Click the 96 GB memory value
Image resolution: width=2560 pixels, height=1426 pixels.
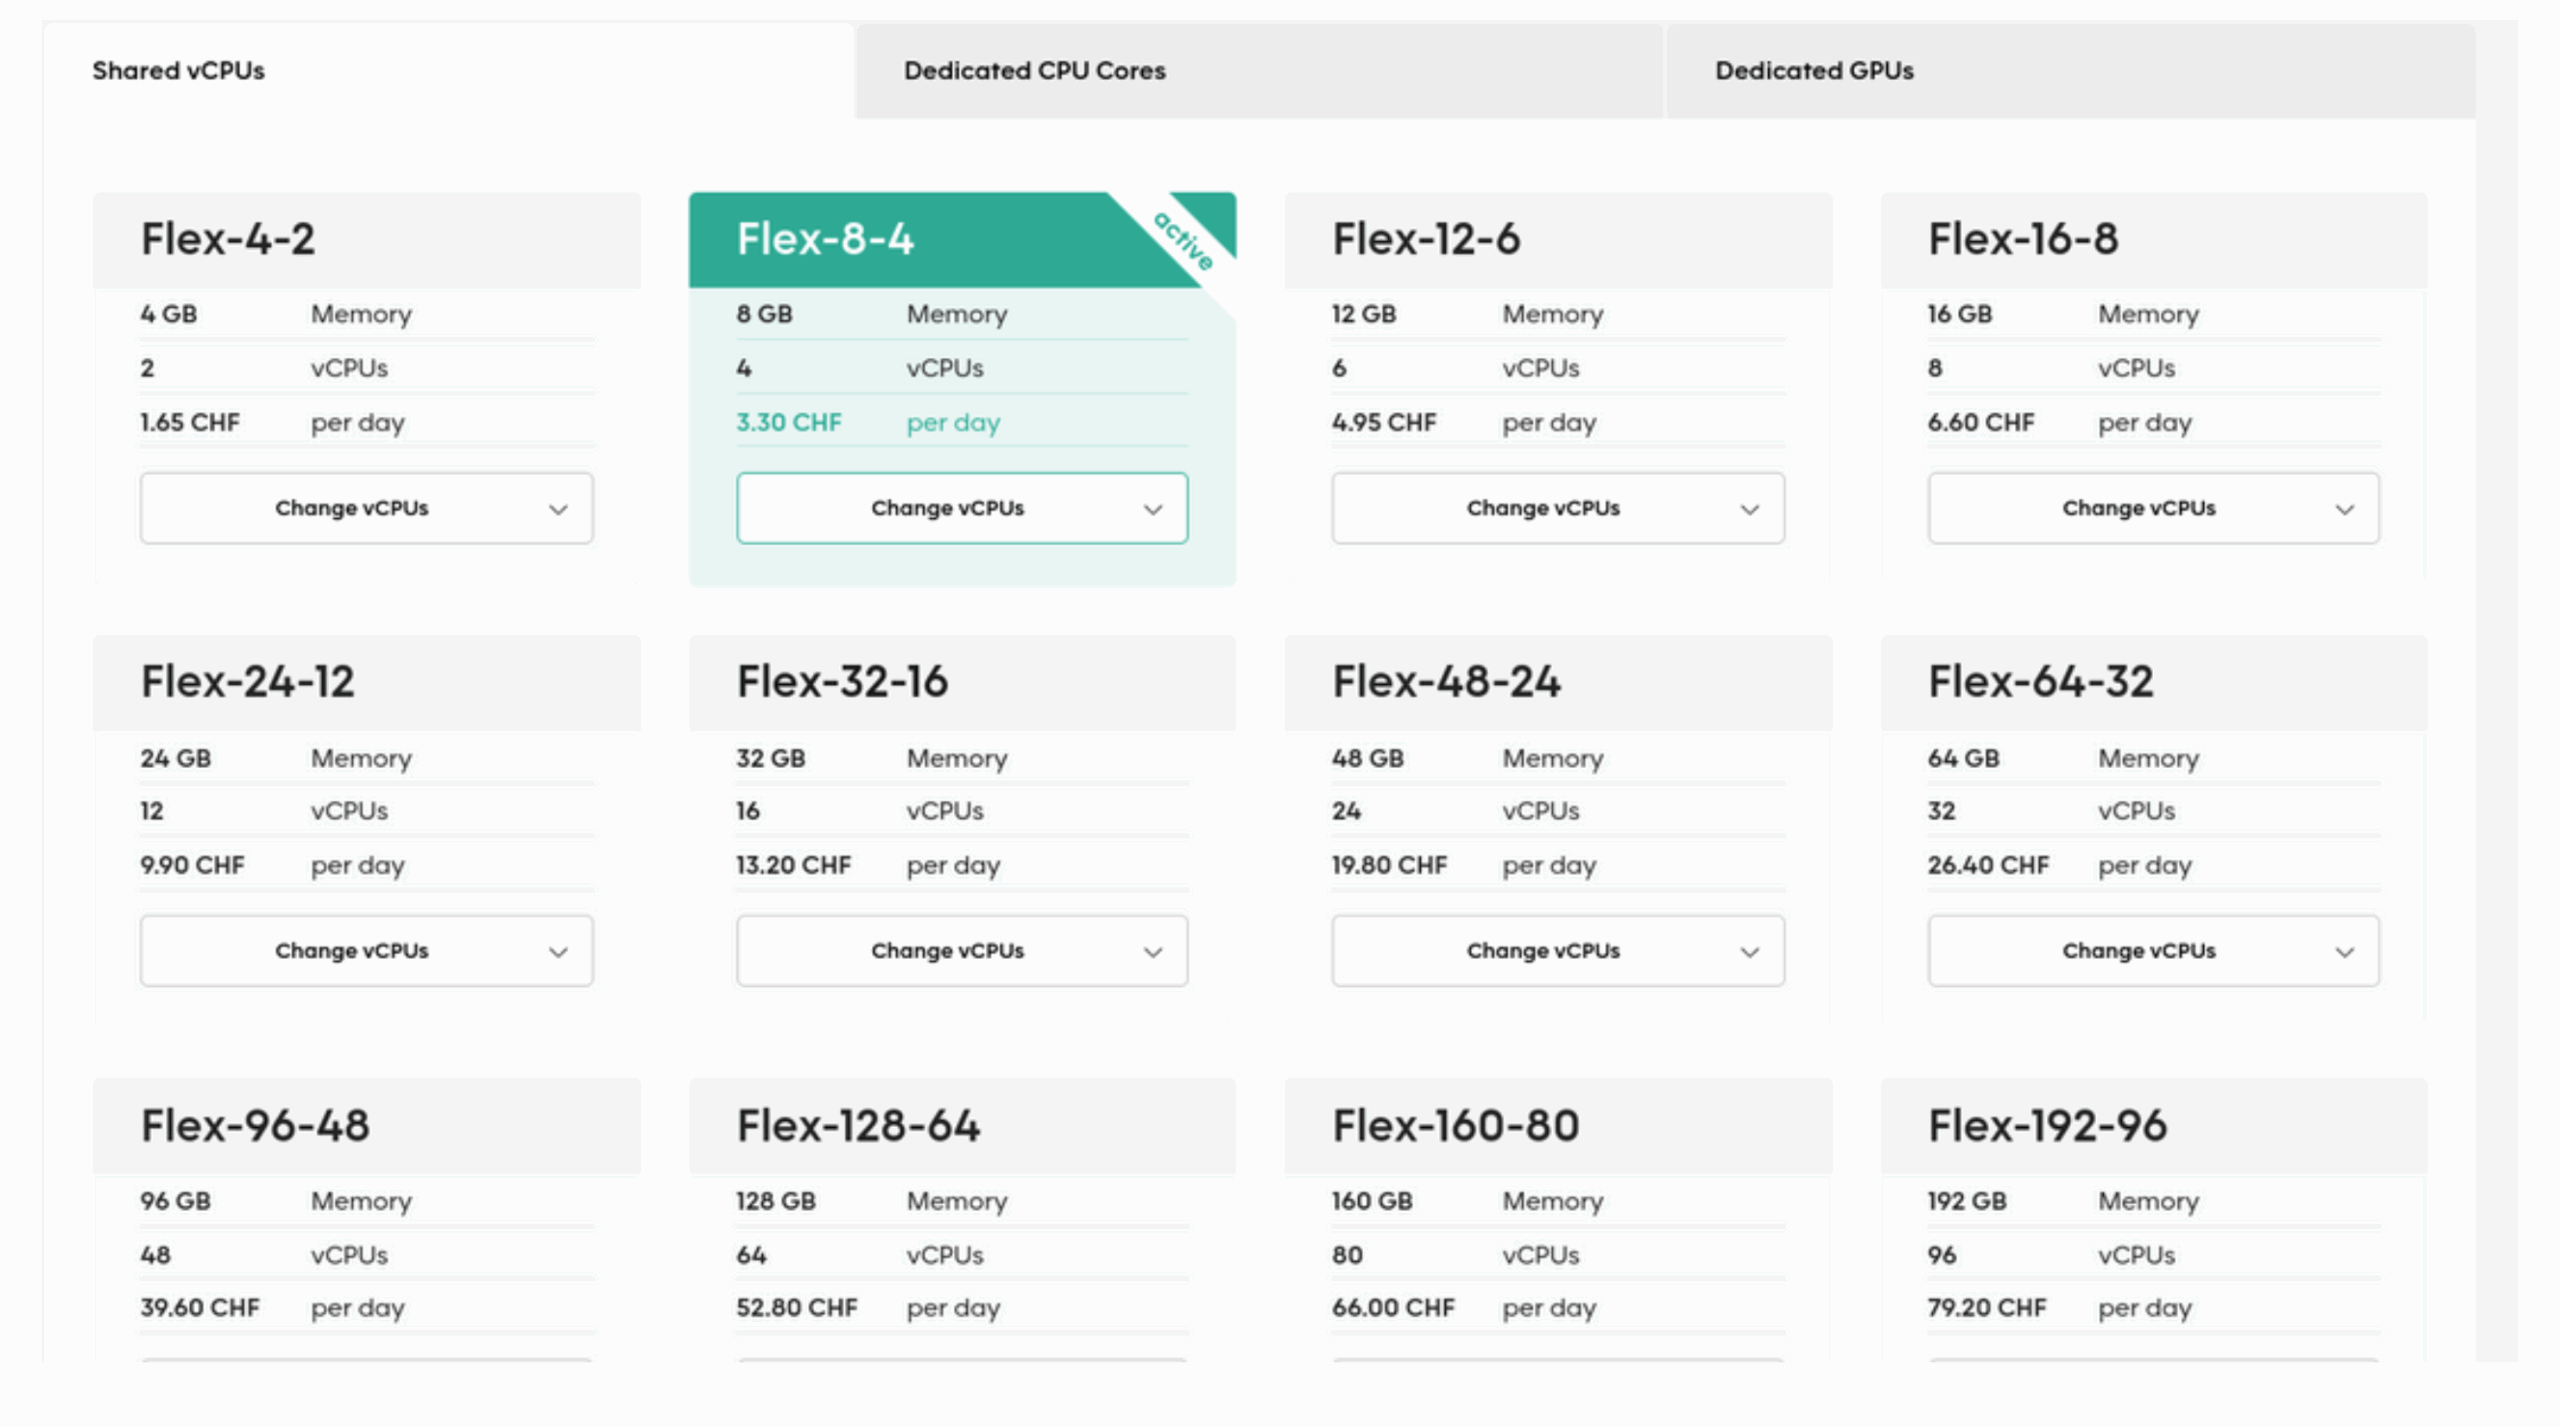tap(176, 1201)
